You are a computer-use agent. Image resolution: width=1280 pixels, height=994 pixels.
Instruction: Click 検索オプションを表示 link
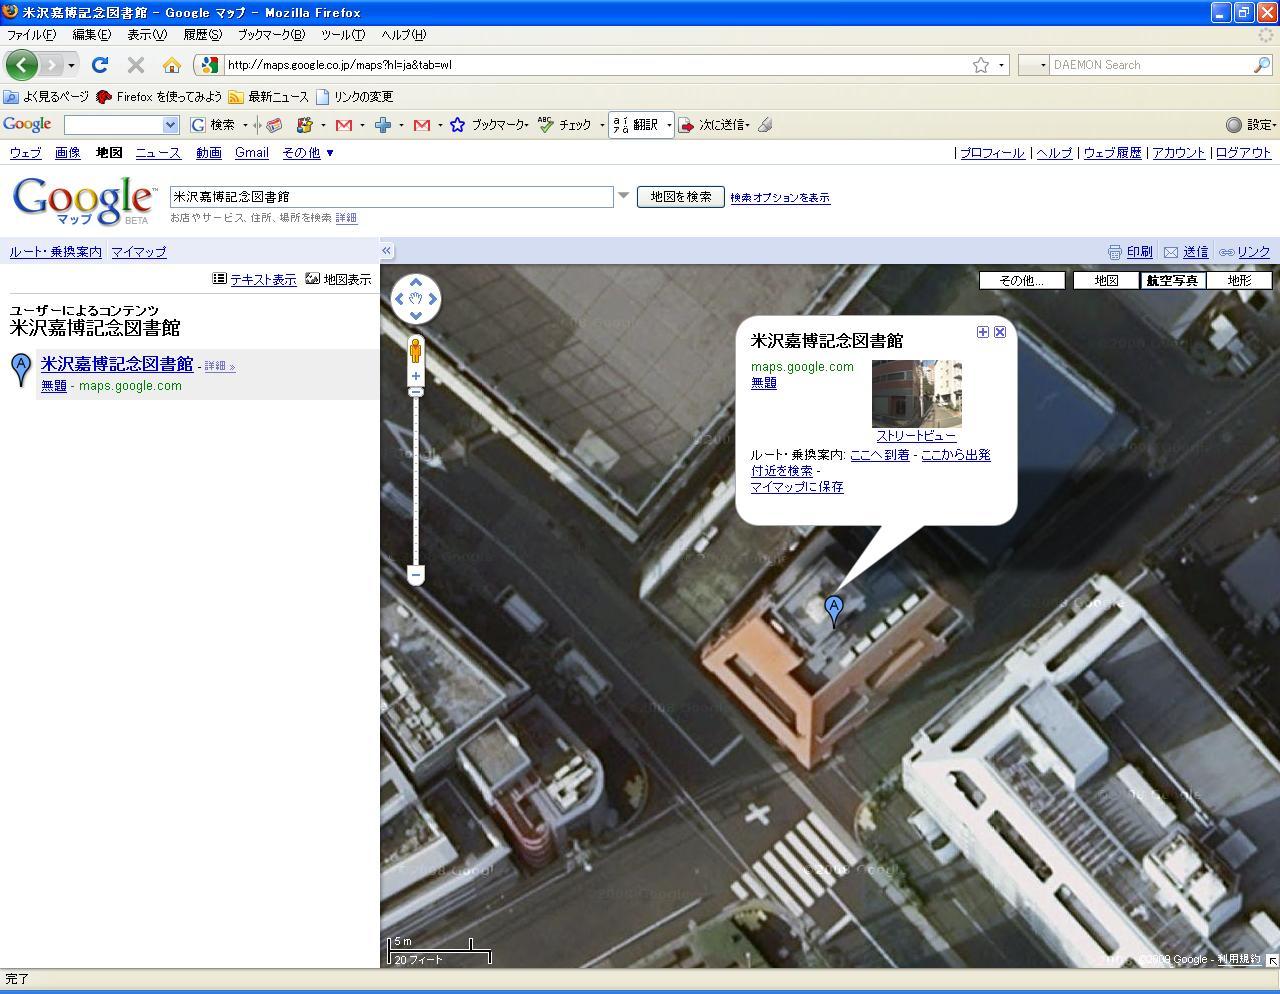coord(780,198)
